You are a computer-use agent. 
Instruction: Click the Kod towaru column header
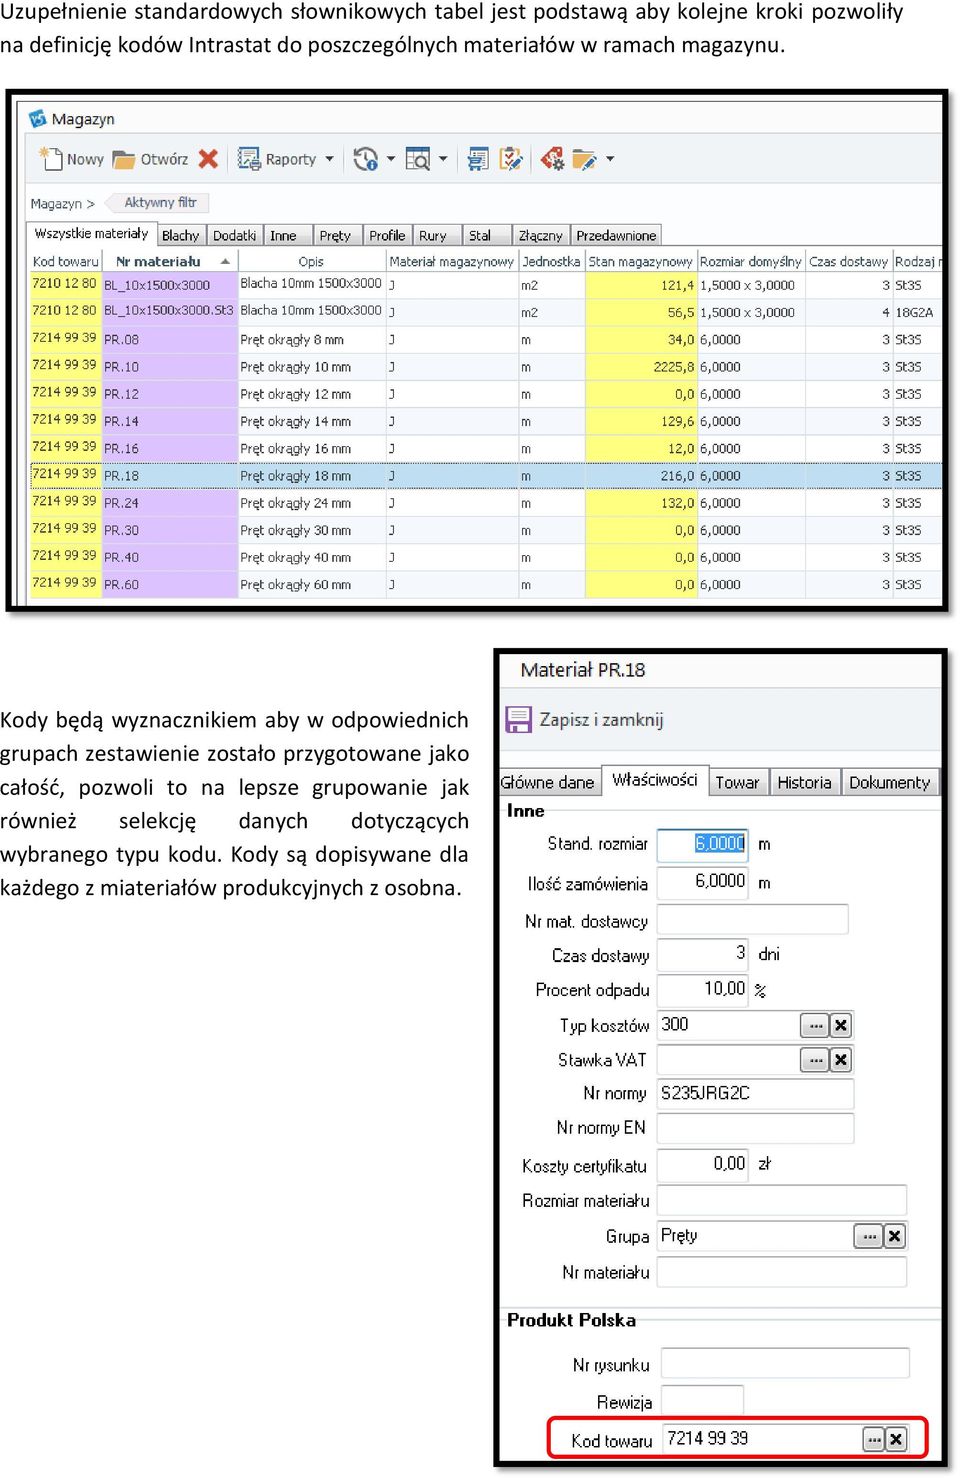[x=65, y=262]
